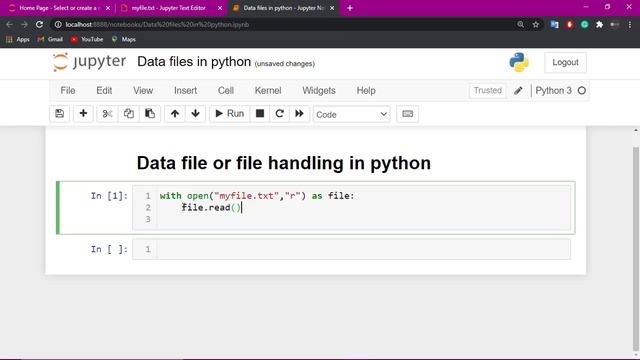This screenshot has width=640, height=360.
Task: Restart the kernel icon
Action: click(x=280, y=113)
